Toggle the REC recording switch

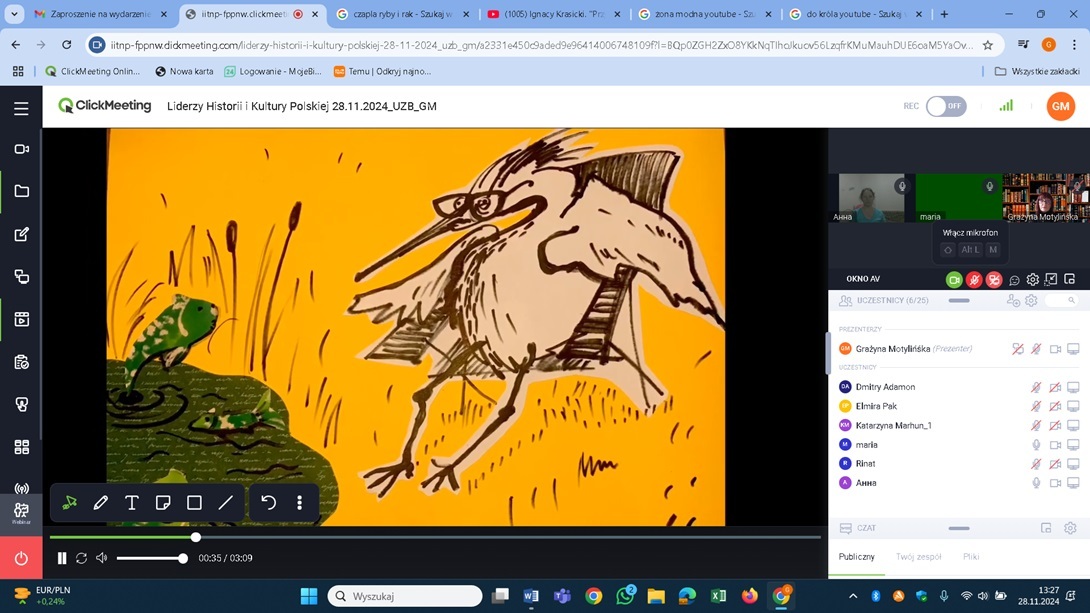point(946,106)
